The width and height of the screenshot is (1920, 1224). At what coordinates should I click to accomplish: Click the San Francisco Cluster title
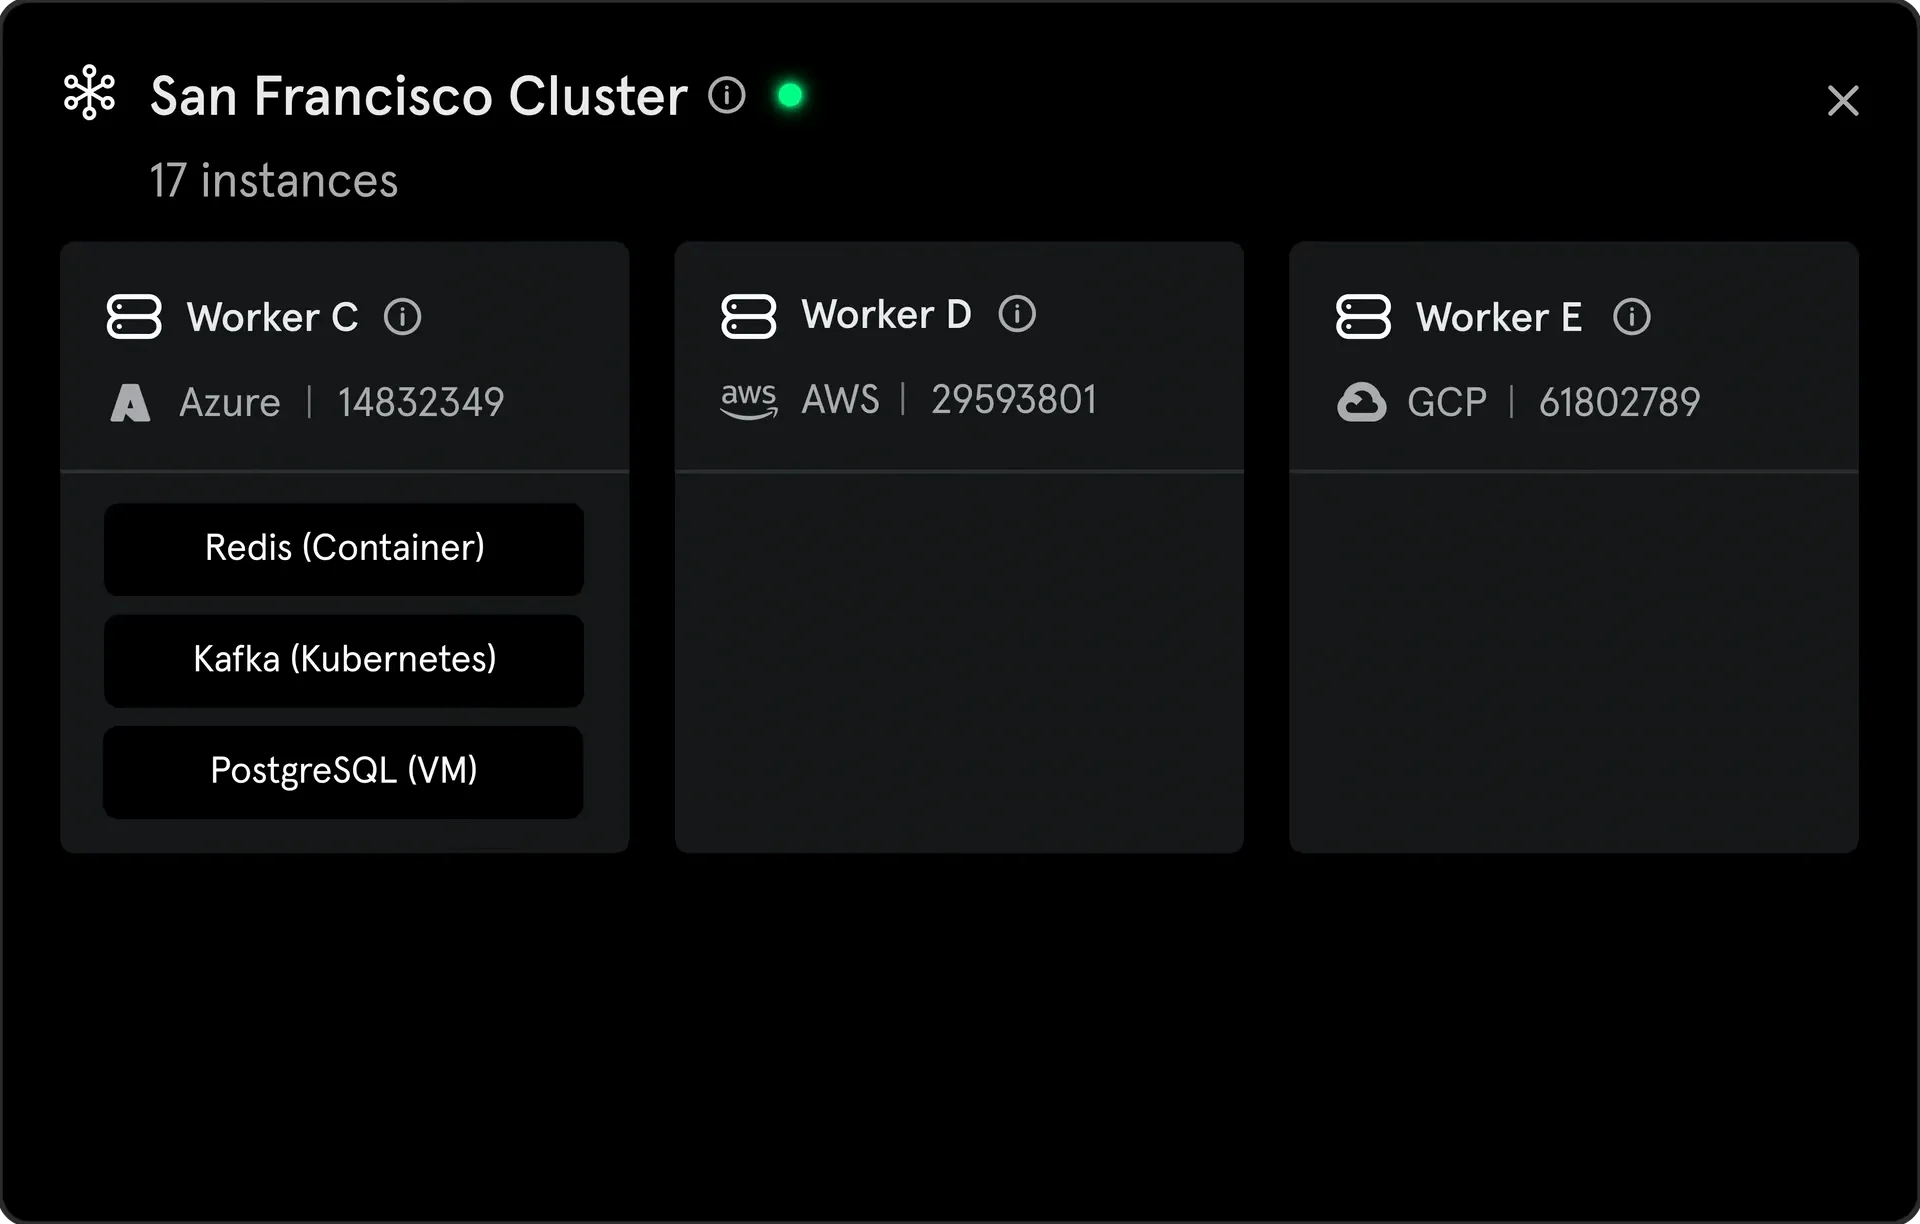tap(419, 96)
